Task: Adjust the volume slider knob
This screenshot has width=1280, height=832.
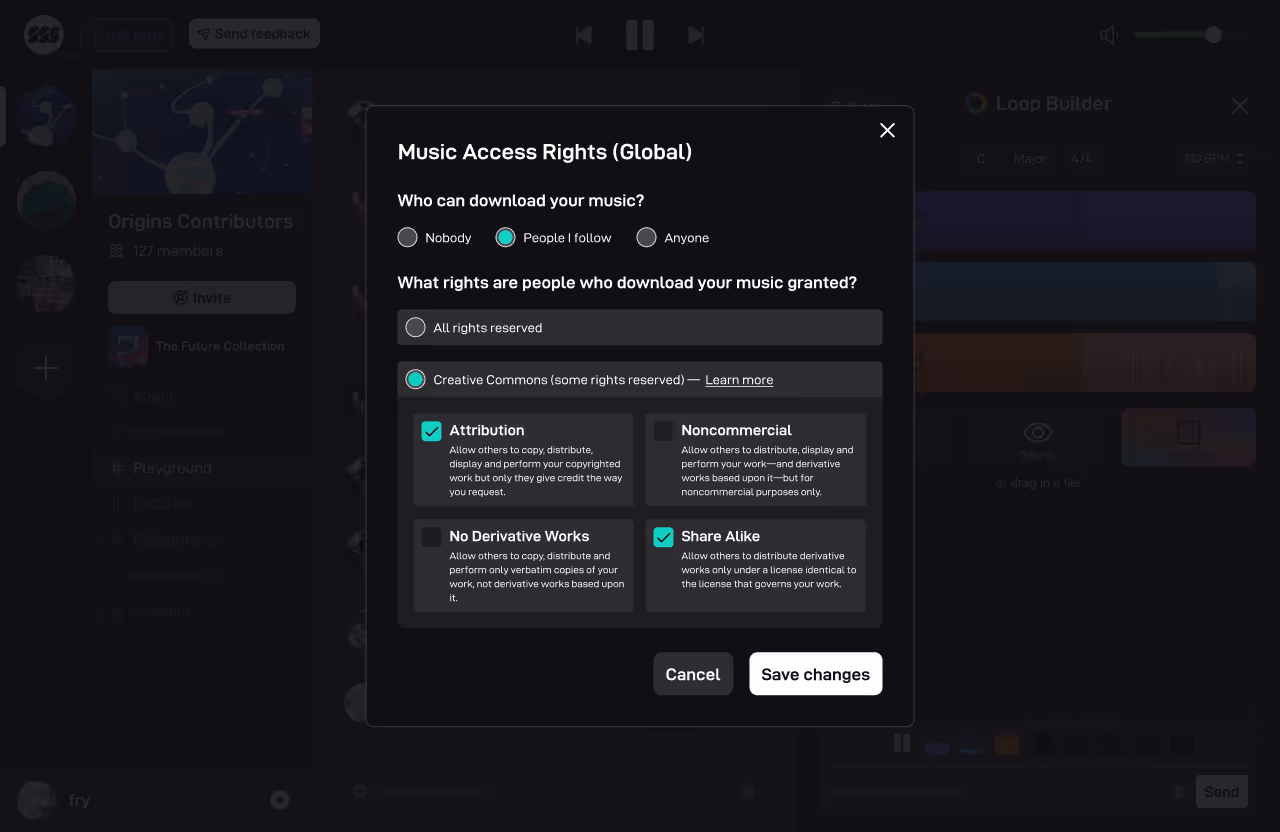Action: [x=1213, y=35]
